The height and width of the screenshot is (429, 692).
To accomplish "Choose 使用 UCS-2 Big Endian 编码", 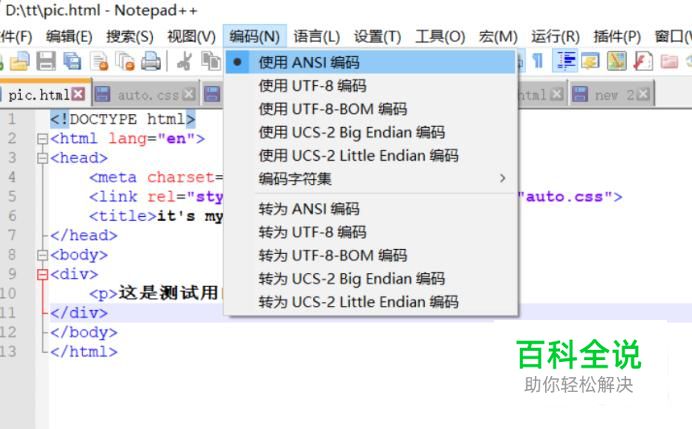I will [370, 132].
